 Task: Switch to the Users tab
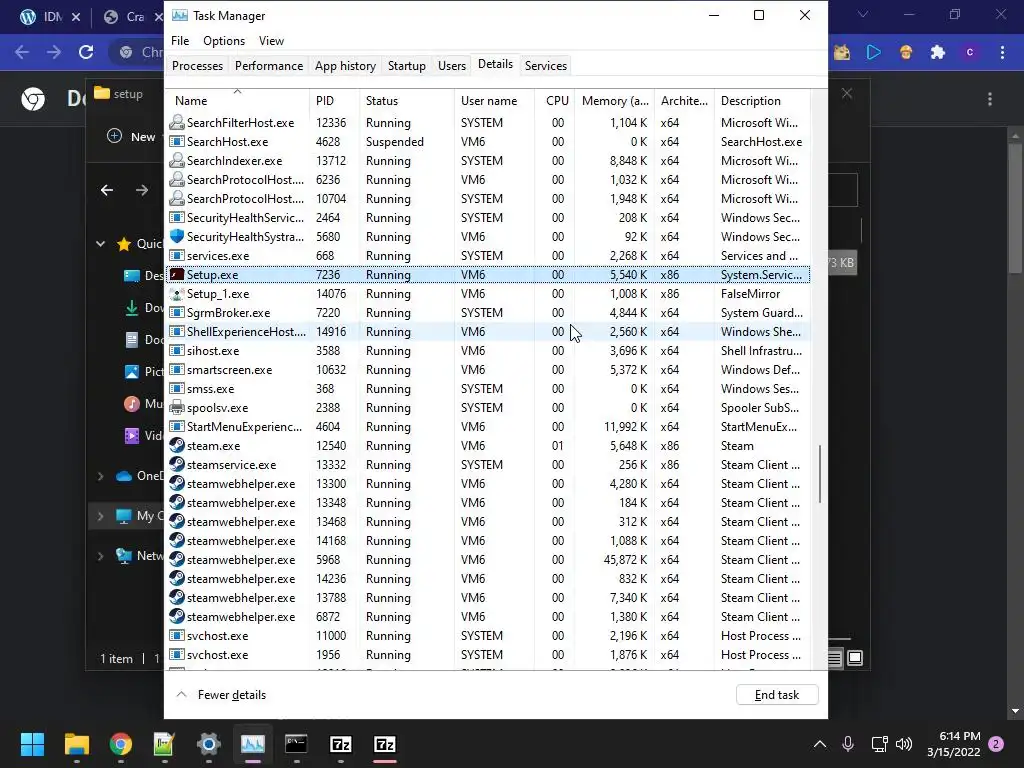click(452, 65)
